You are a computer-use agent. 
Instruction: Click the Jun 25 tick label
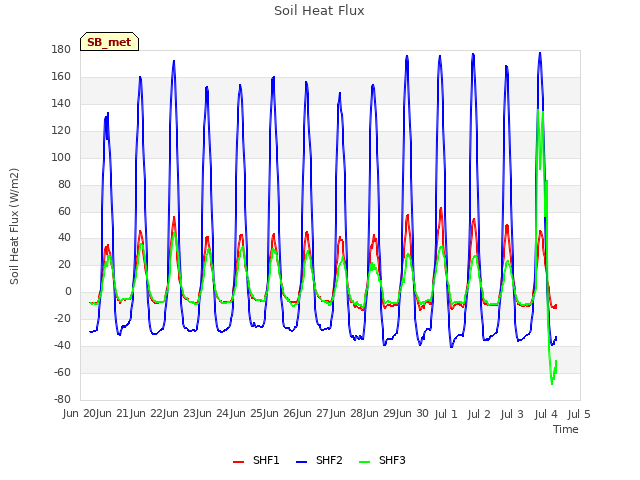coord(246,414)
